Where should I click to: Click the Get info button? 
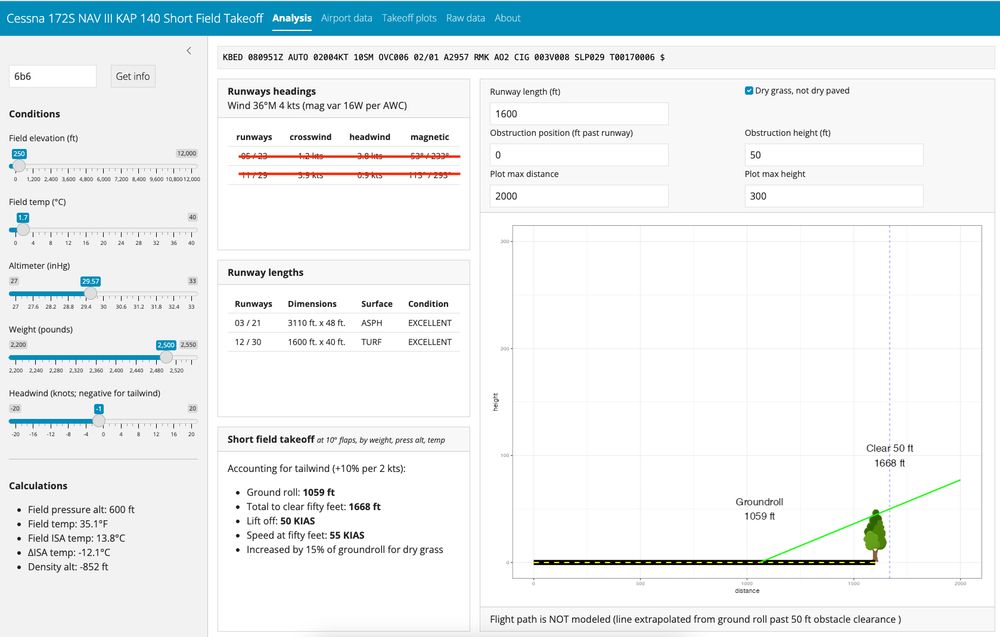(x=133, y=76)
